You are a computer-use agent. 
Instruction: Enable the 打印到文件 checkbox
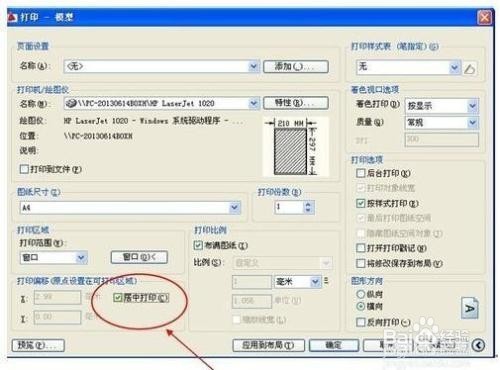click(24, 169)
